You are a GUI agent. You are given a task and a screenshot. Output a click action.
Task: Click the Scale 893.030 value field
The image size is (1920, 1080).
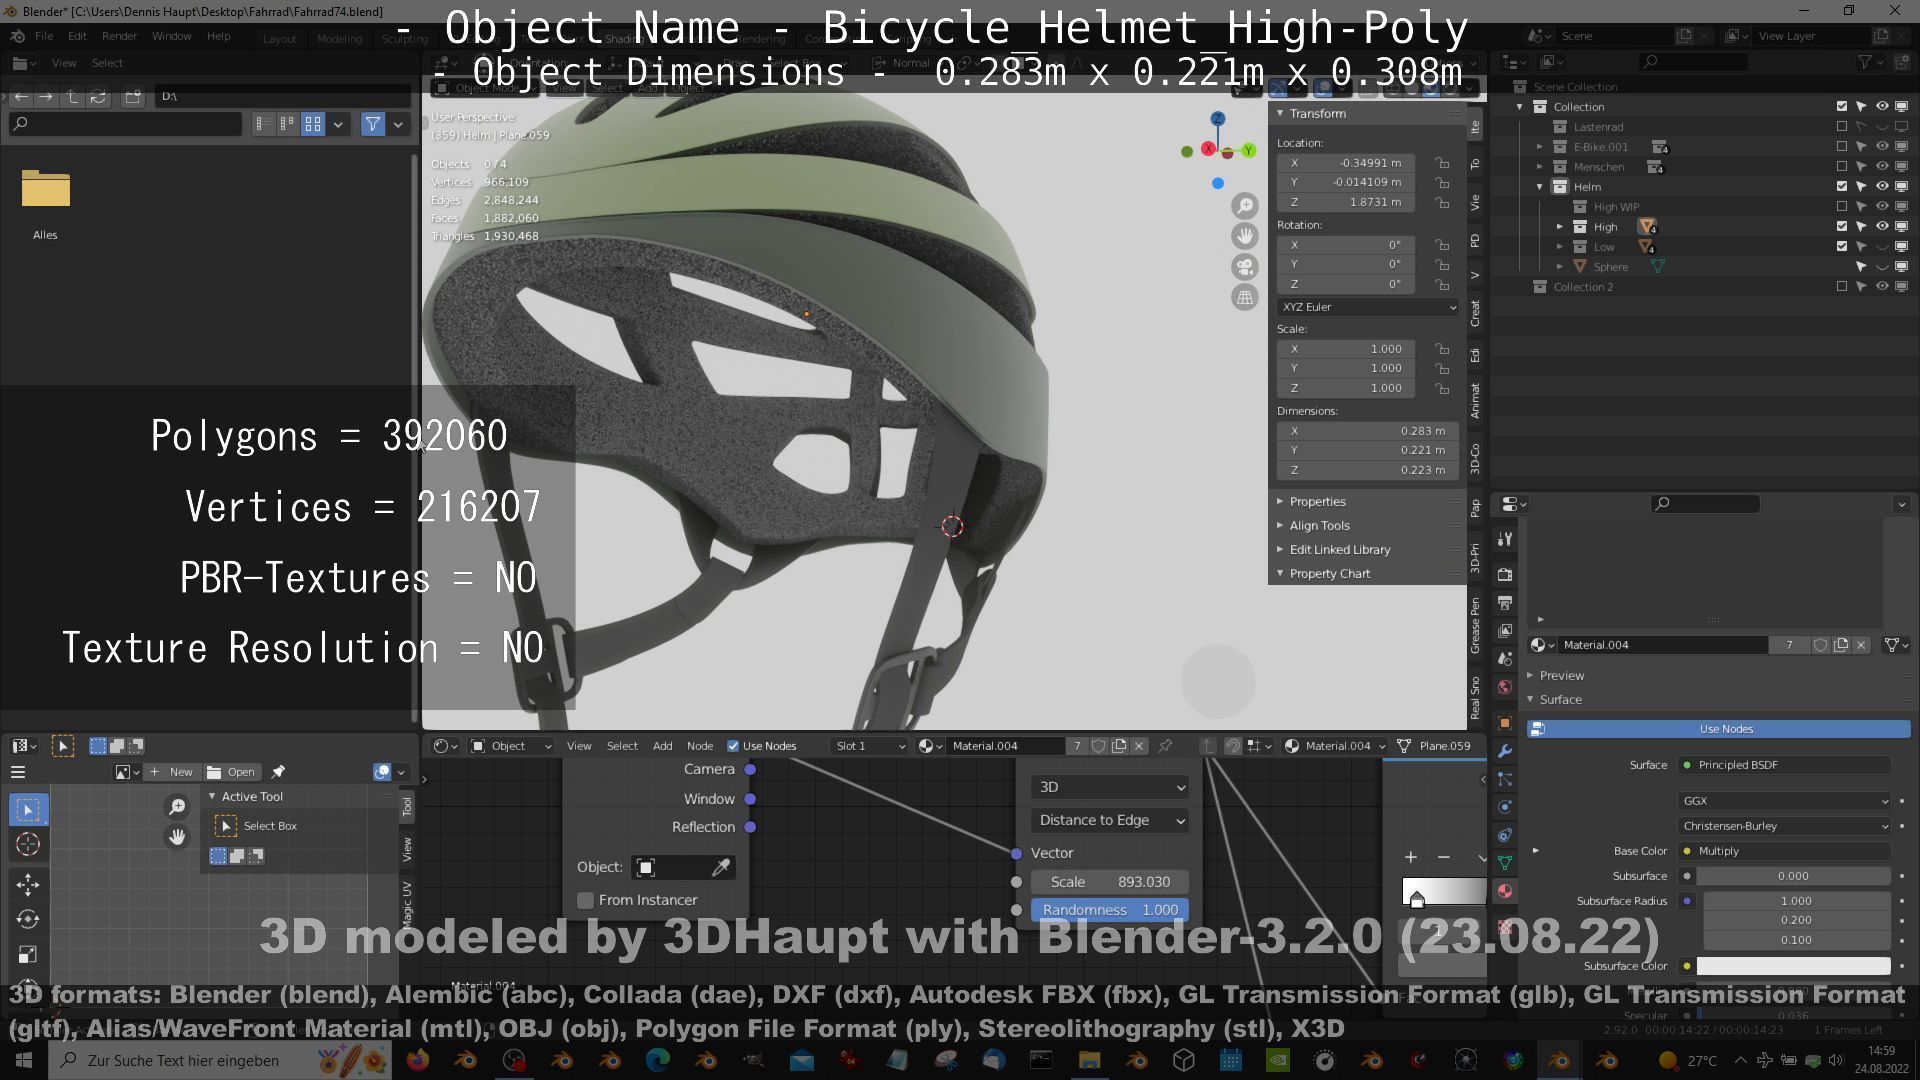1109,882
